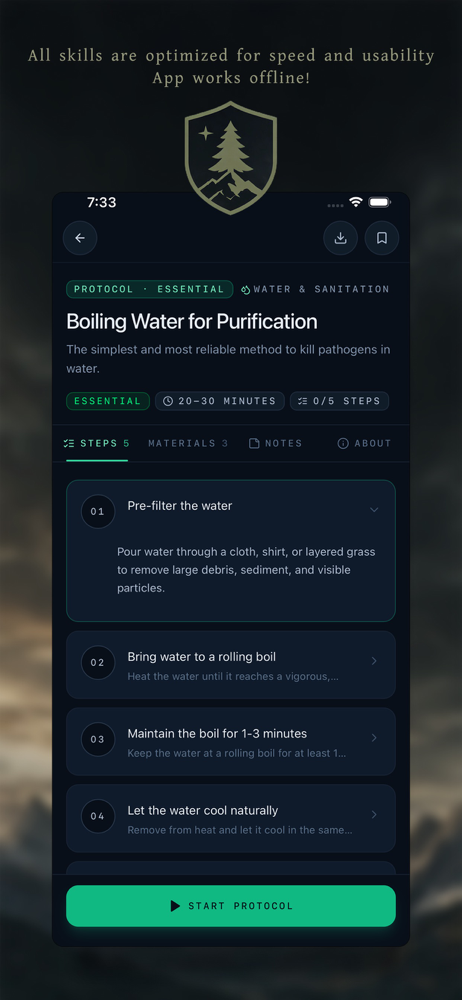Tap the clock icon in duration badge
Screen dimensions: 462x1000
(x=168, y=401)
